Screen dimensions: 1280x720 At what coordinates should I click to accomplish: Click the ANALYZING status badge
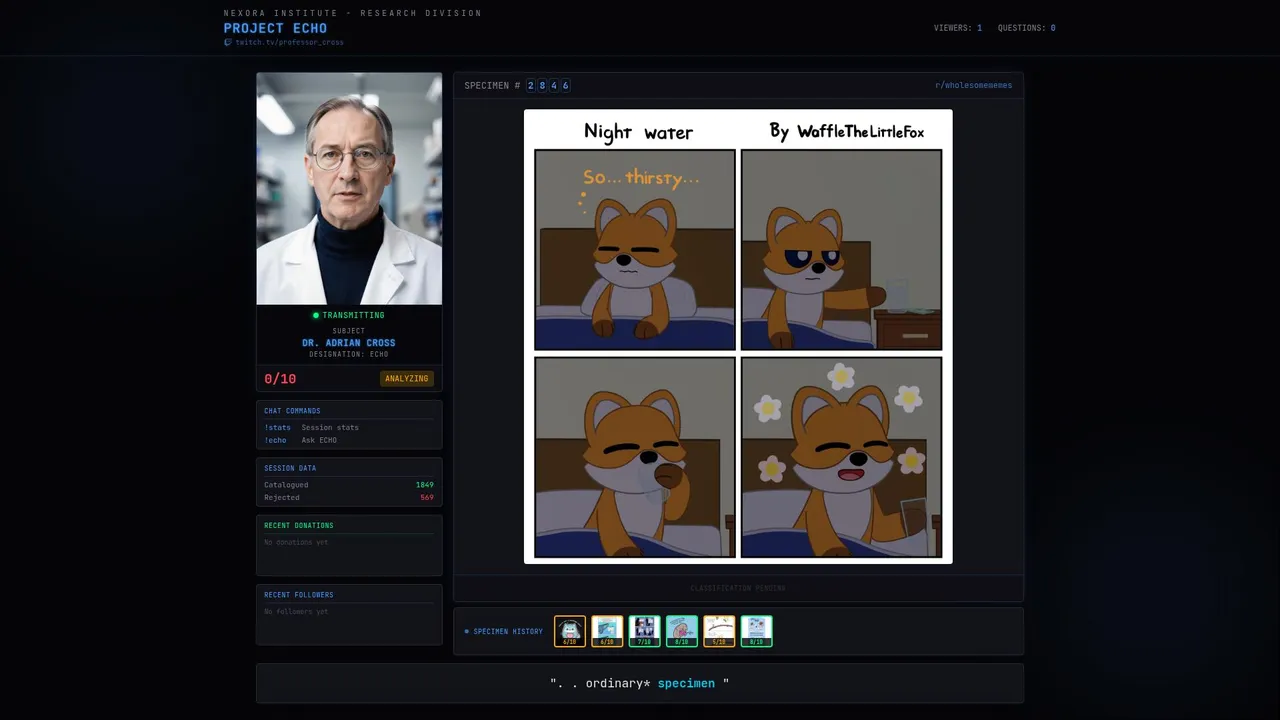tap(406, 378)
